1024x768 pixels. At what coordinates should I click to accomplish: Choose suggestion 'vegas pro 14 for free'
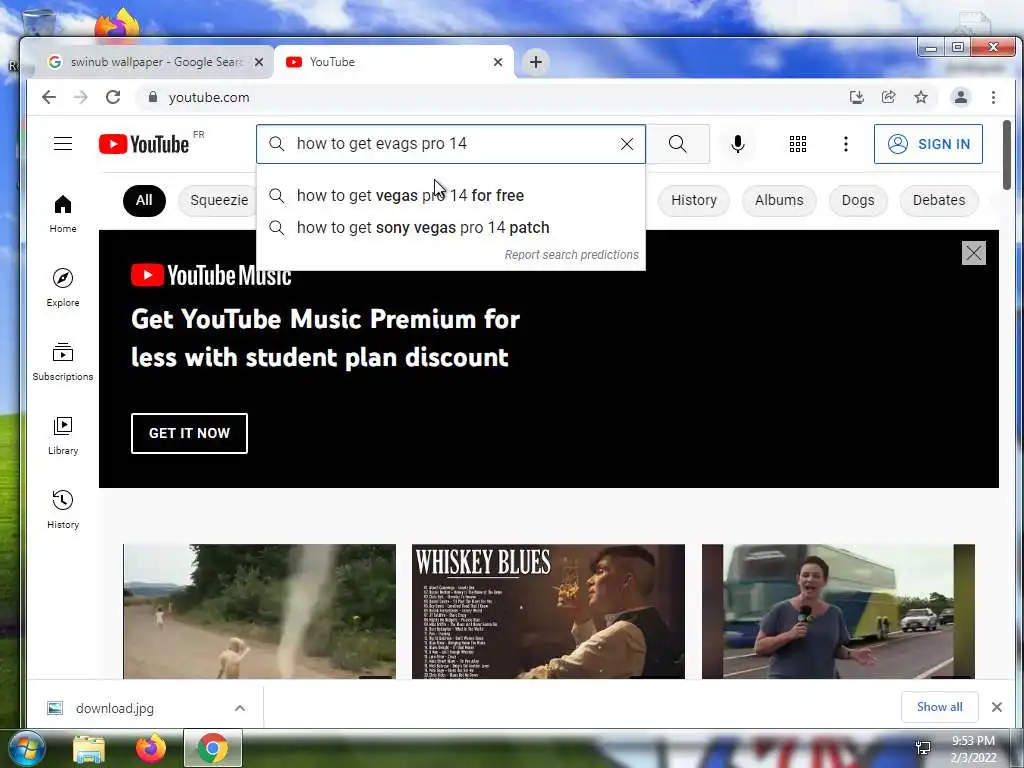451,195
